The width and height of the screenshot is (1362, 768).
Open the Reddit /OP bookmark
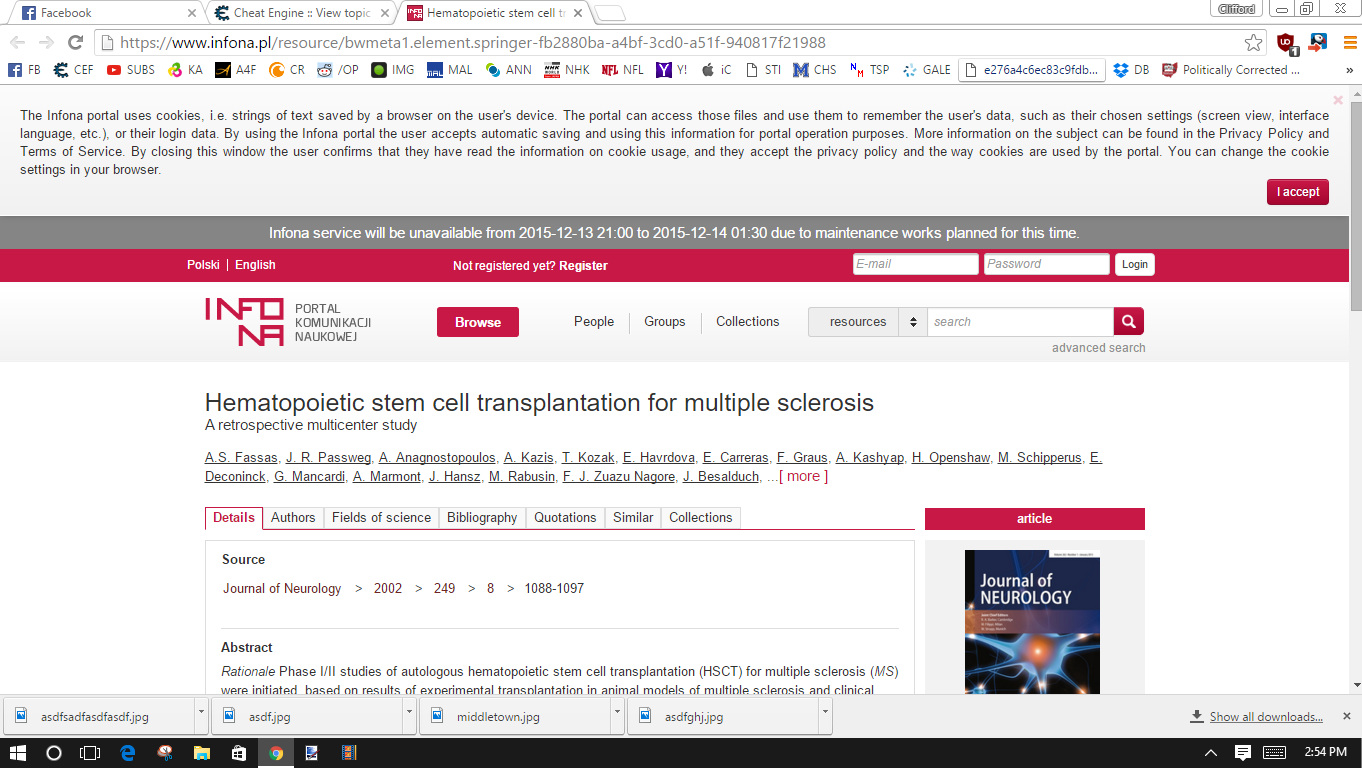(x=337, y=70)
